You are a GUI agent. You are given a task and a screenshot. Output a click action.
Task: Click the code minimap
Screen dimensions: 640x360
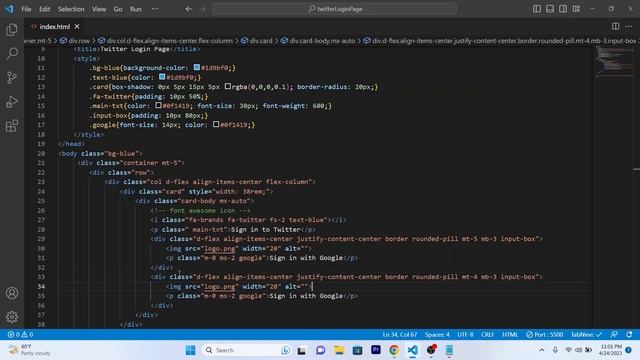[x=614, y=62]
